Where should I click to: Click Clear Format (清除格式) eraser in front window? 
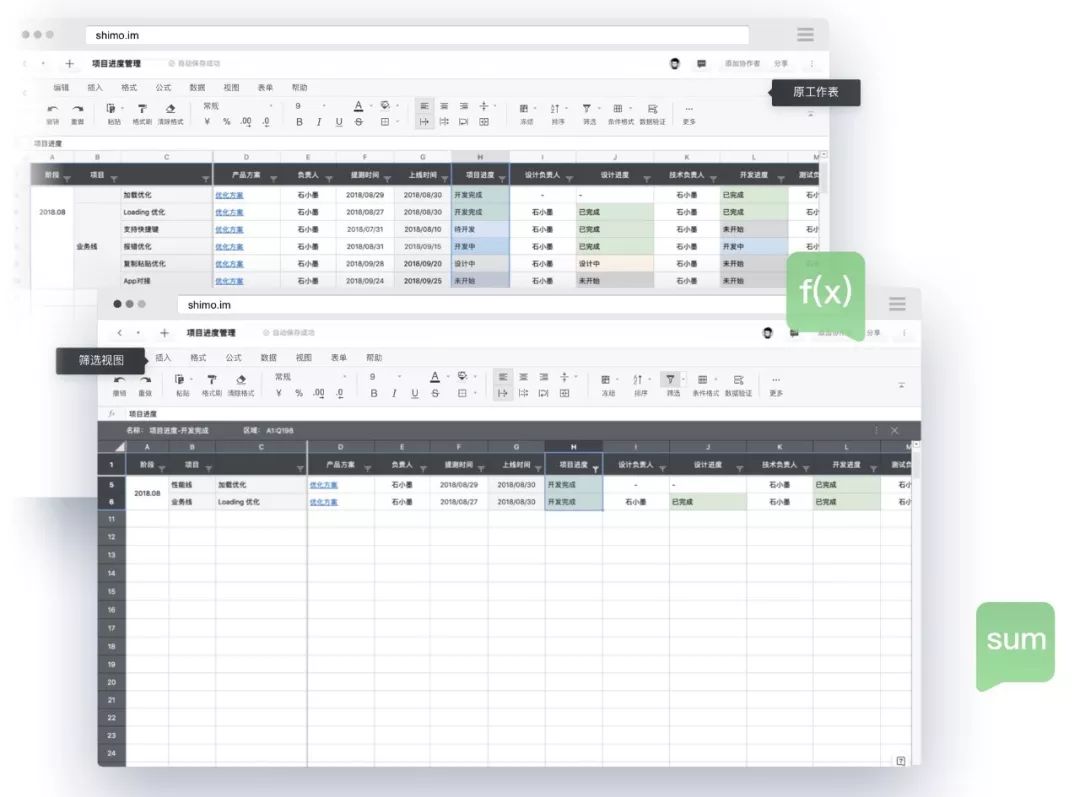point(240,379)
